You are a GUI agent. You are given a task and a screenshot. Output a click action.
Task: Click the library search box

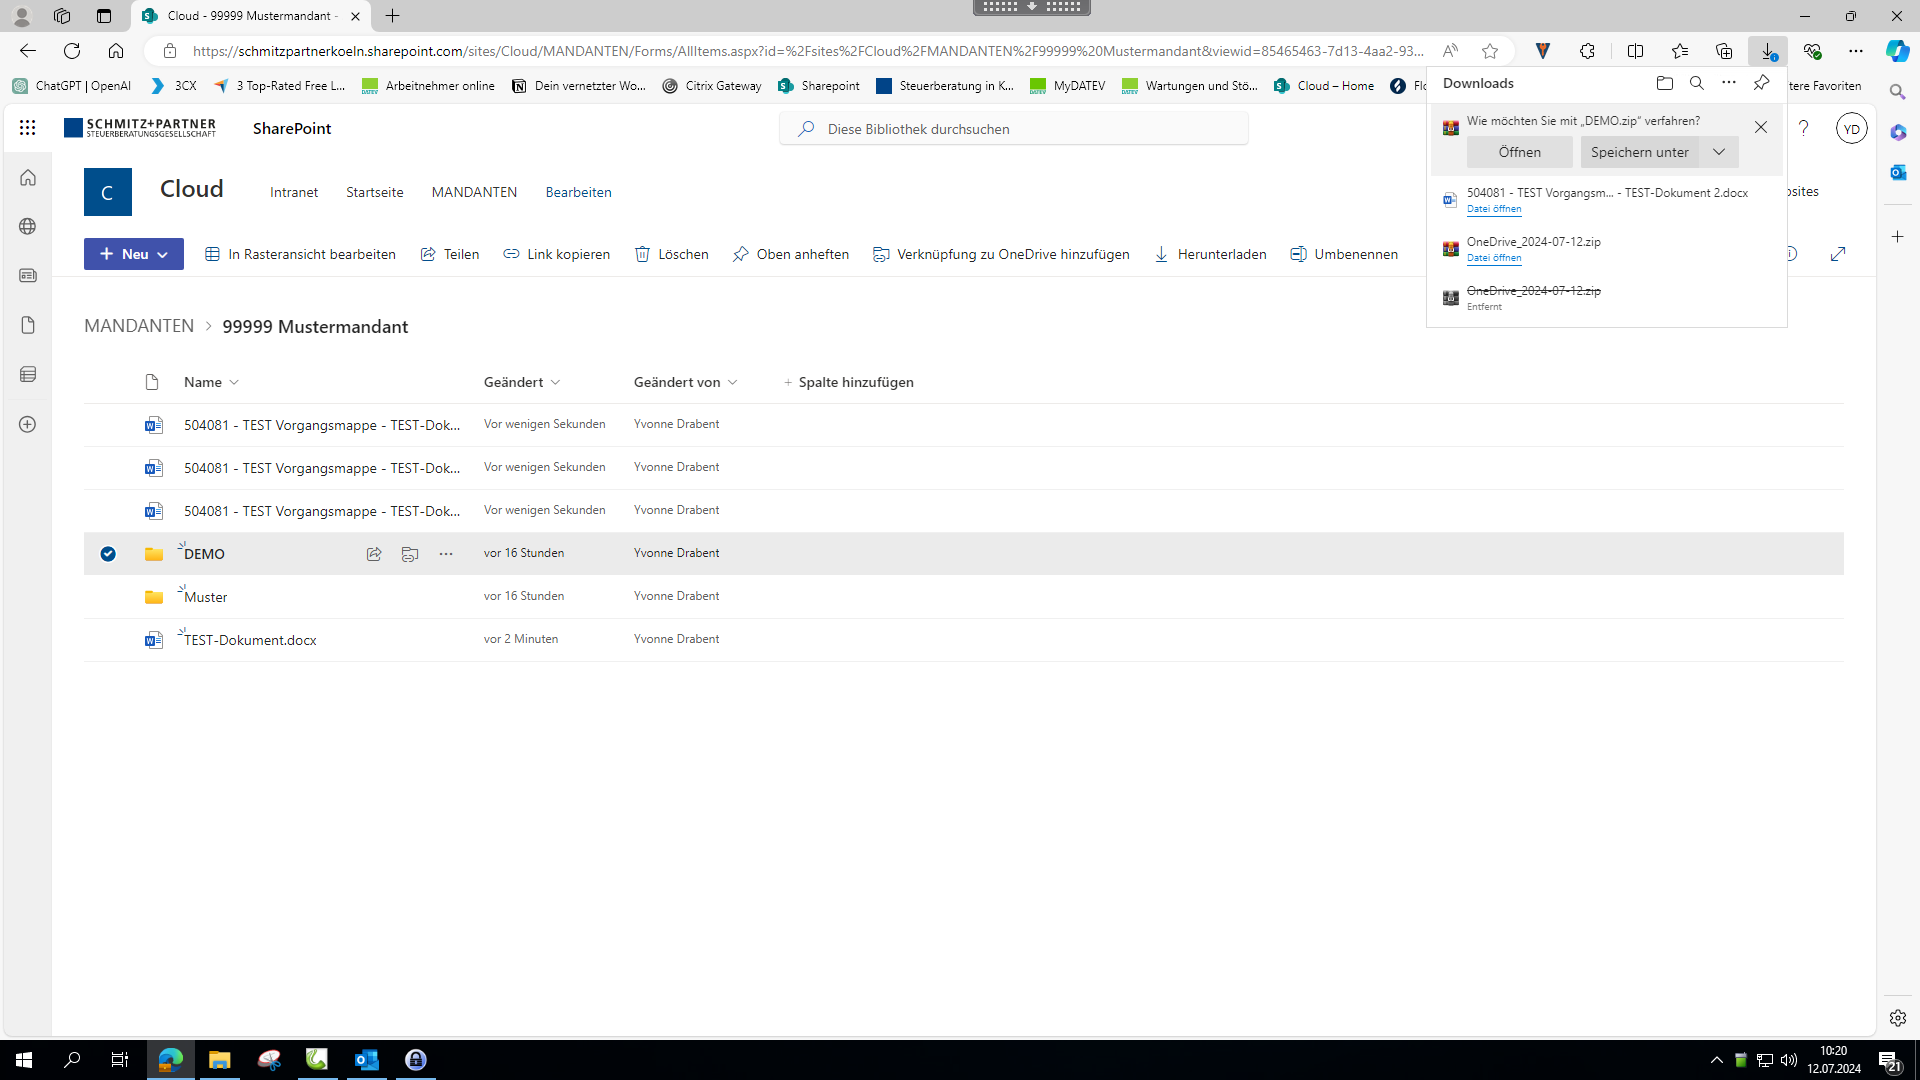[x=1014, y=129]
